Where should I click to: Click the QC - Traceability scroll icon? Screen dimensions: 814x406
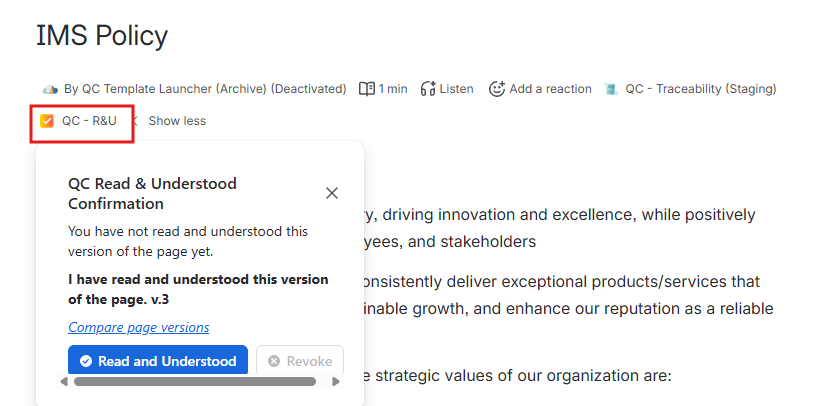(611, 89)
